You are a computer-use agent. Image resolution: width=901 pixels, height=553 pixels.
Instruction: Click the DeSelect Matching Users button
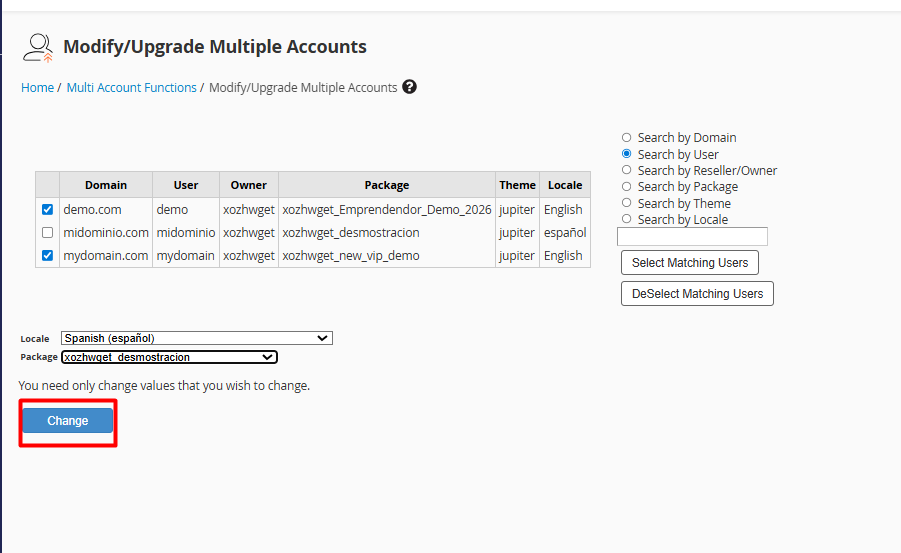tap(697, 294)
